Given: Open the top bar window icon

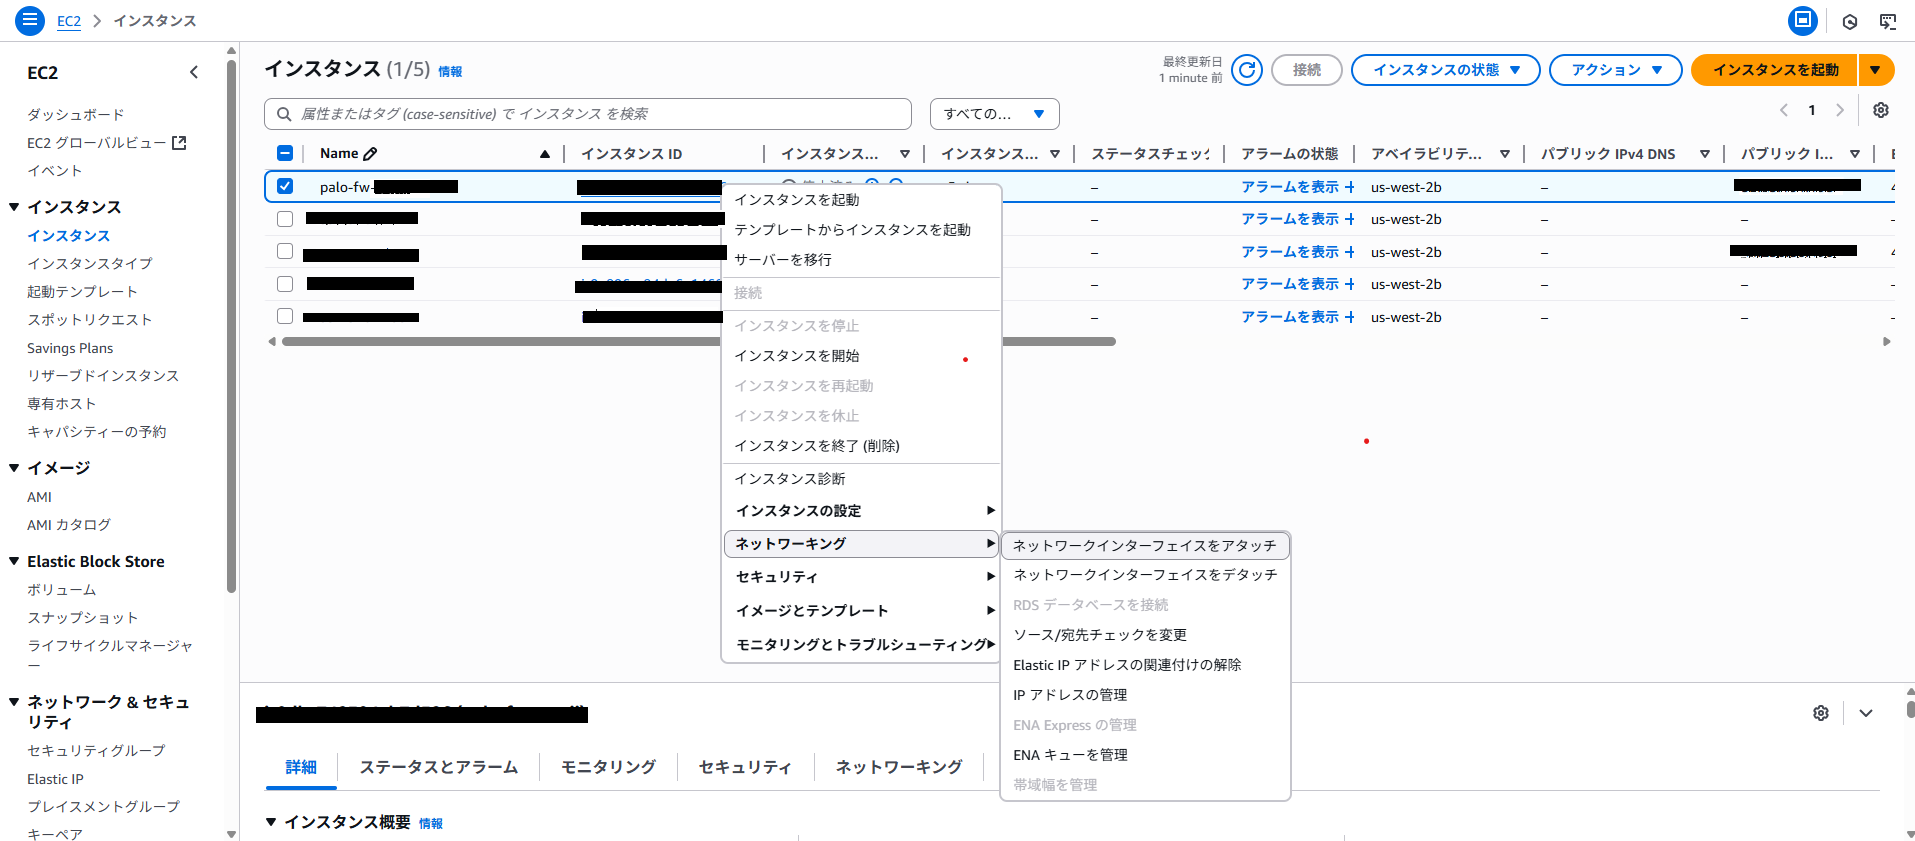Looking at the screenshot, I should [1802, 20].
